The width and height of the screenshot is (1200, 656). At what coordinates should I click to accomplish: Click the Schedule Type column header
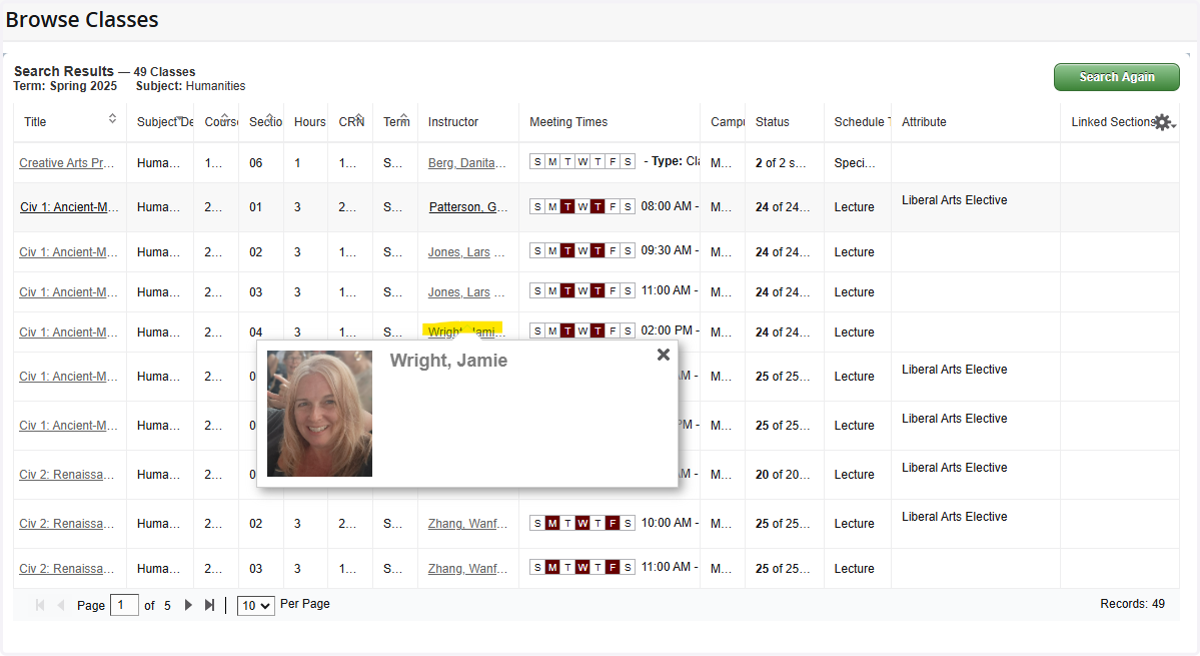860,122
